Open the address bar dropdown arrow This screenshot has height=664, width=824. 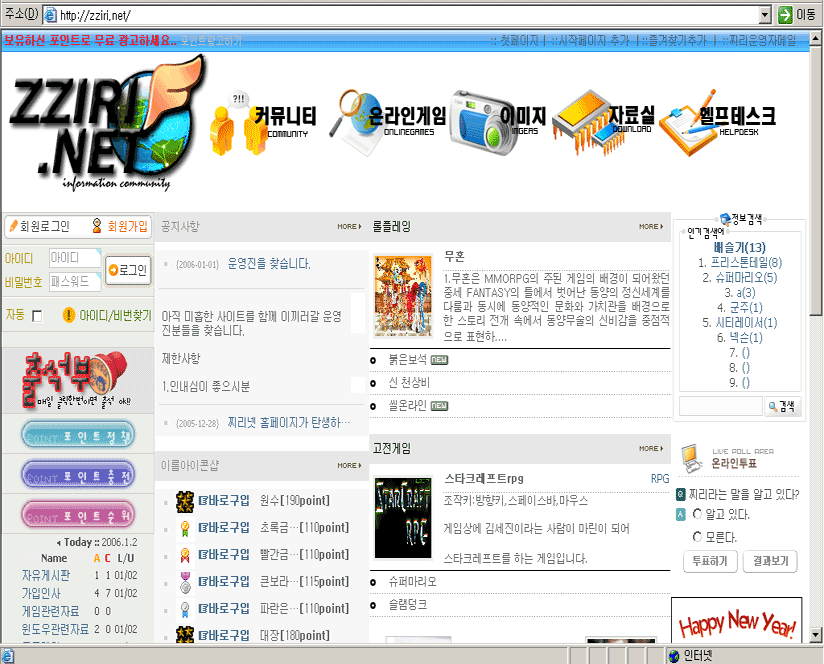point(765,15)
